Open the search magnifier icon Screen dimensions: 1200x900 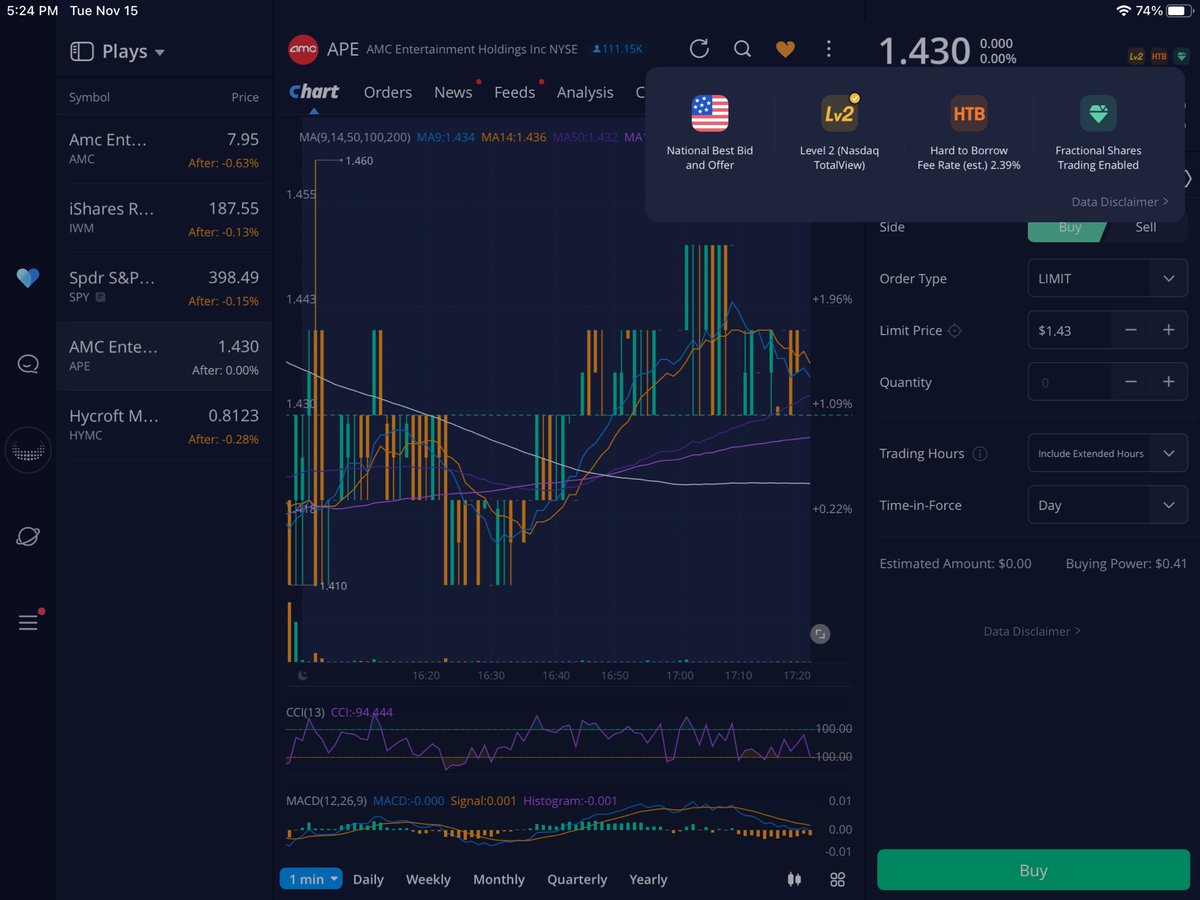click(x=742, y=48)
